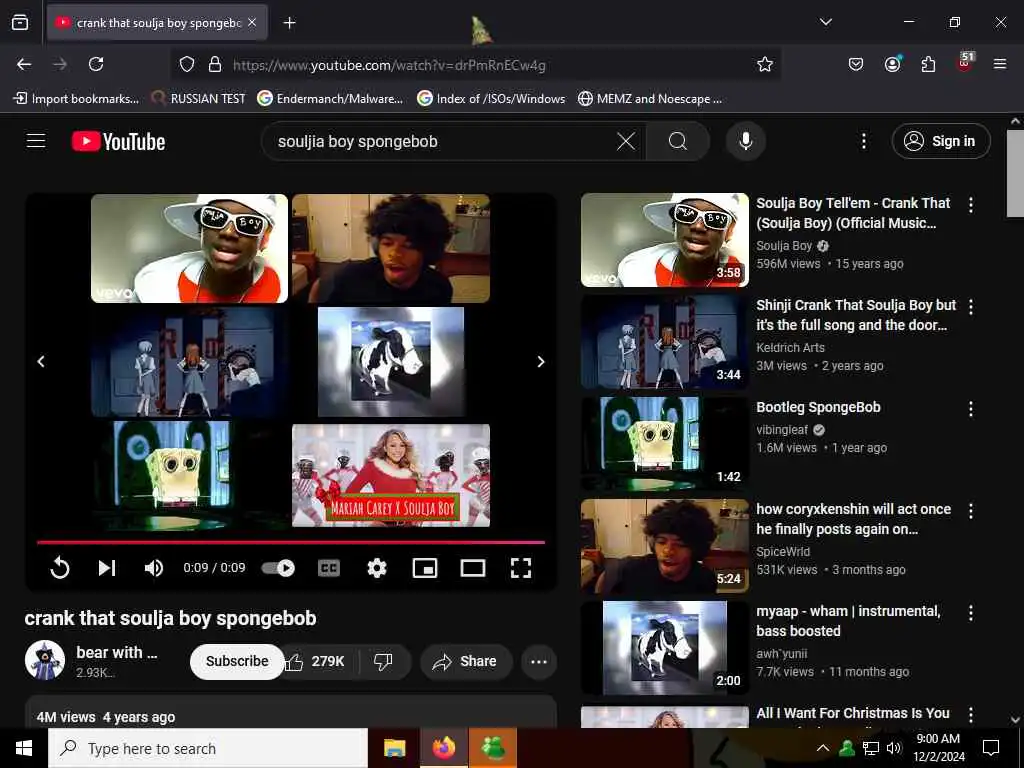
Task: Mute the video volume
Action: (x=153, y=568)
